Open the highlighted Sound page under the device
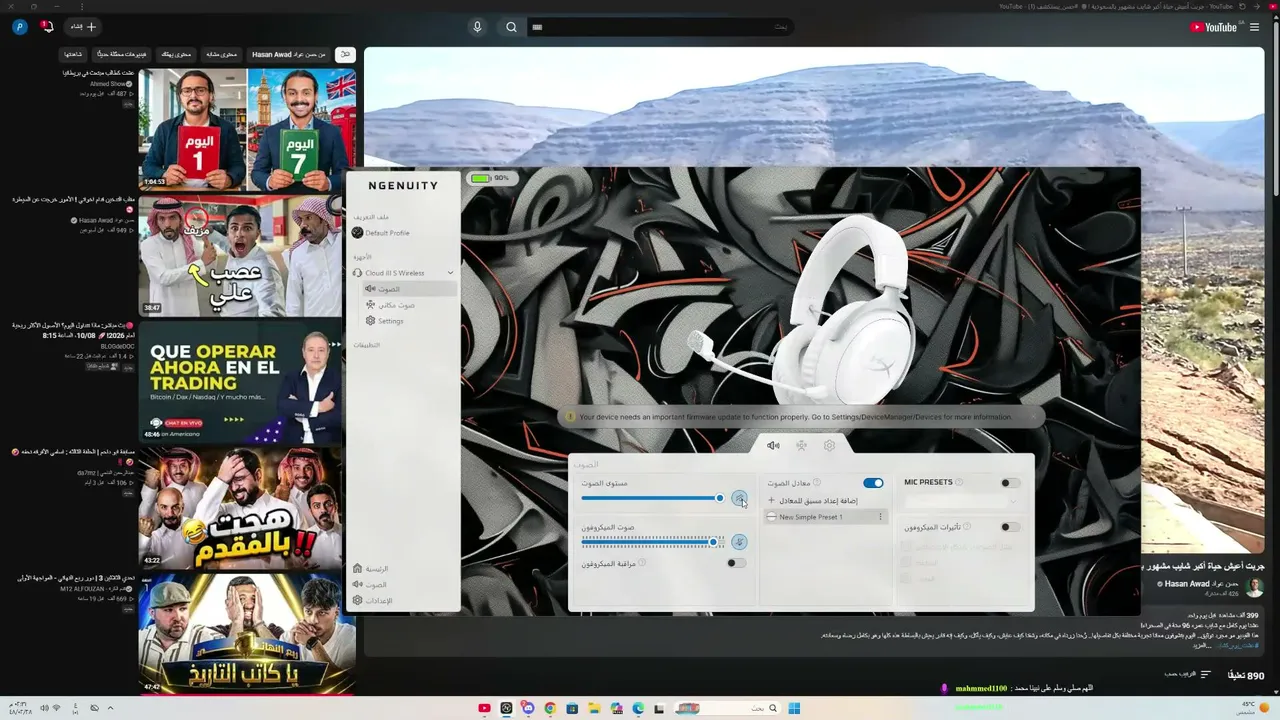1280x720 pixels. coord(410,289)
